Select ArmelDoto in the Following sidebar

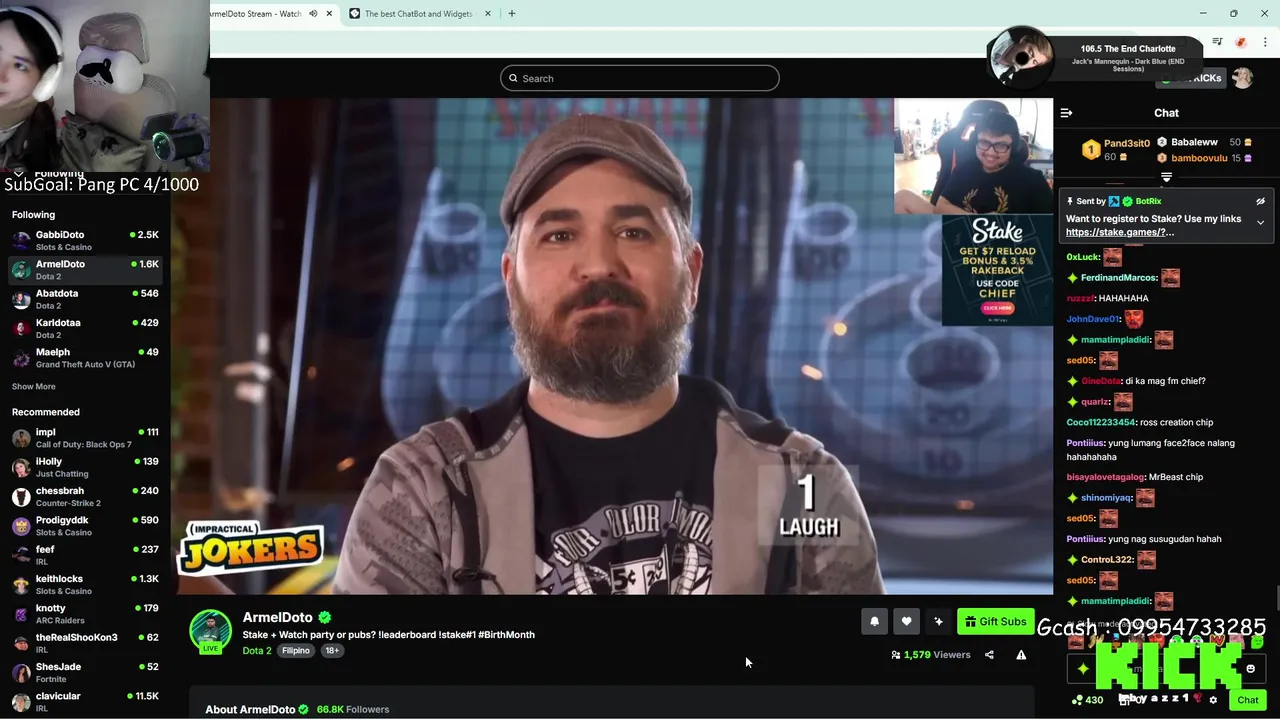pos(85,270)
